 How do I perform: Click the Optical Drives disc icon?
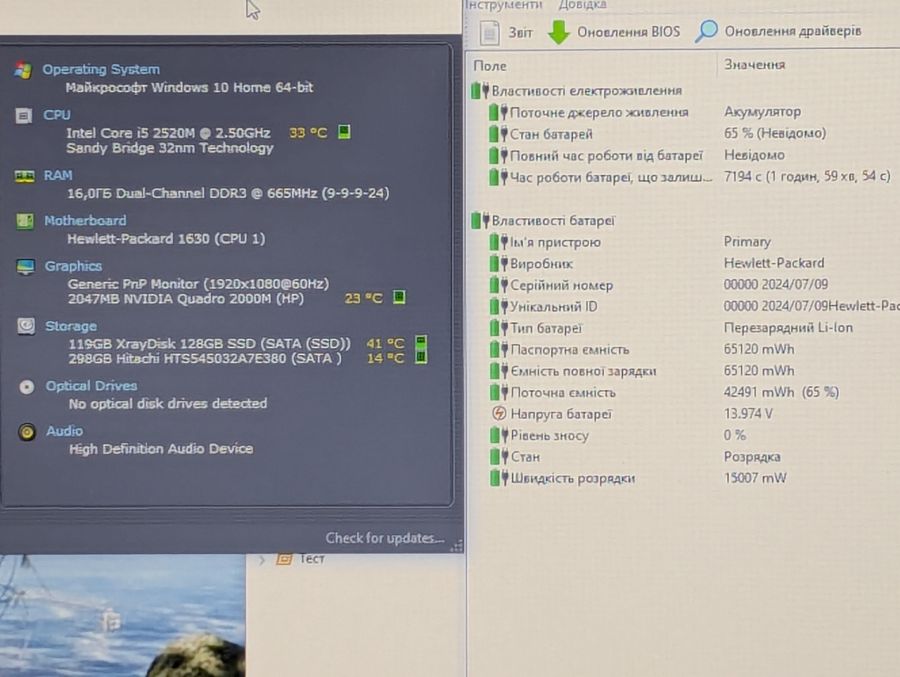pos(26,387)
